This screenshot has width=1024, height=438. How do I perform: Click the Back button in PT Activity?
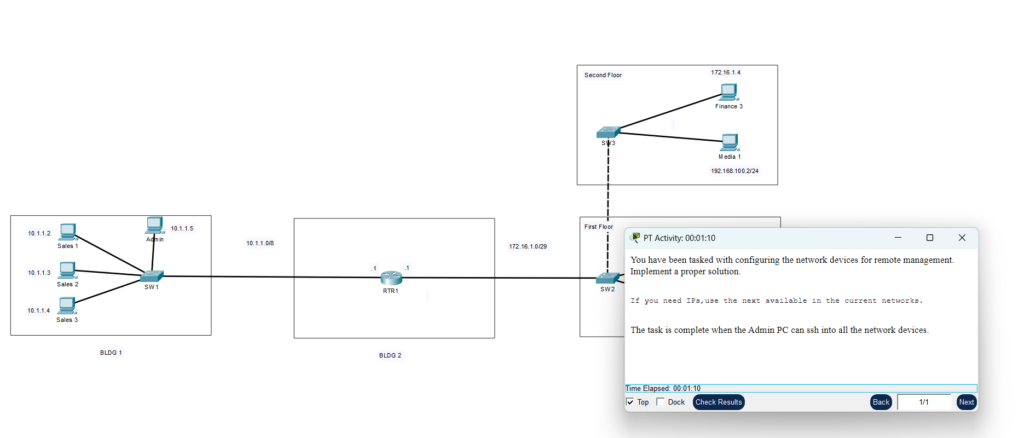coord(880,402)
